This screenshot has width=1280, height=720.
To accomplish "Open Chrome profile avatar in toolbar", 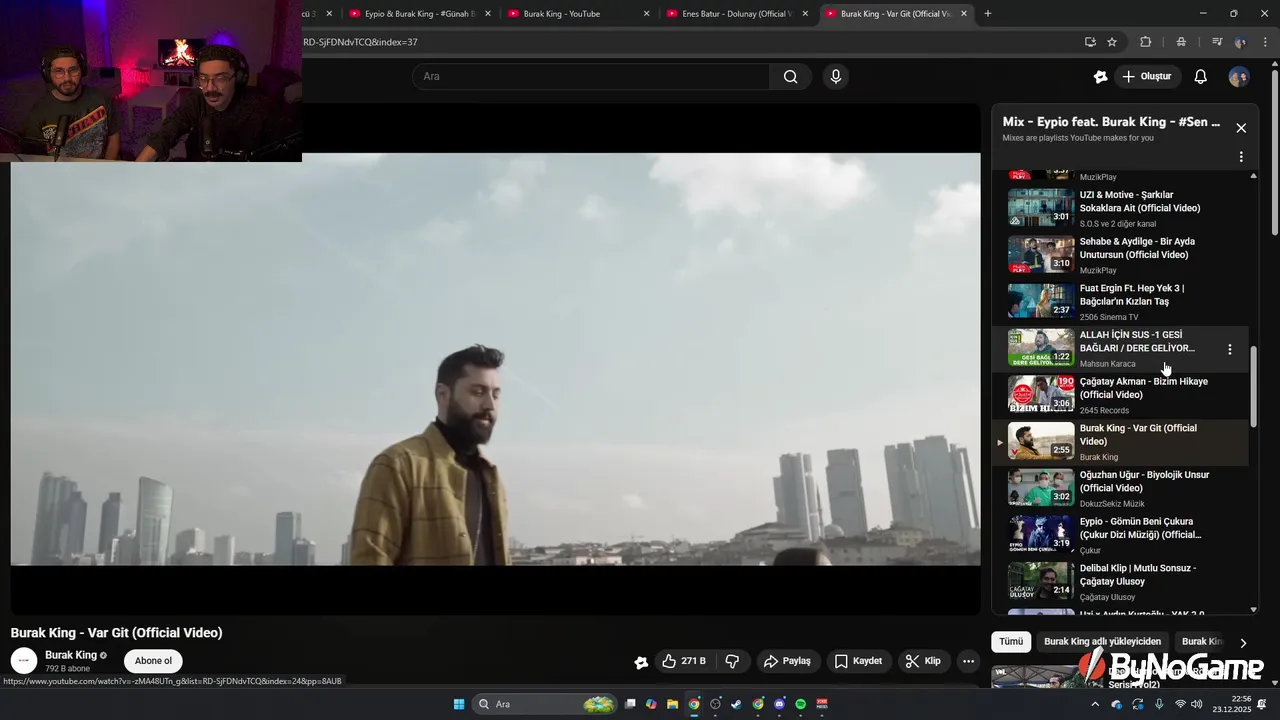I will point(1241,42).
